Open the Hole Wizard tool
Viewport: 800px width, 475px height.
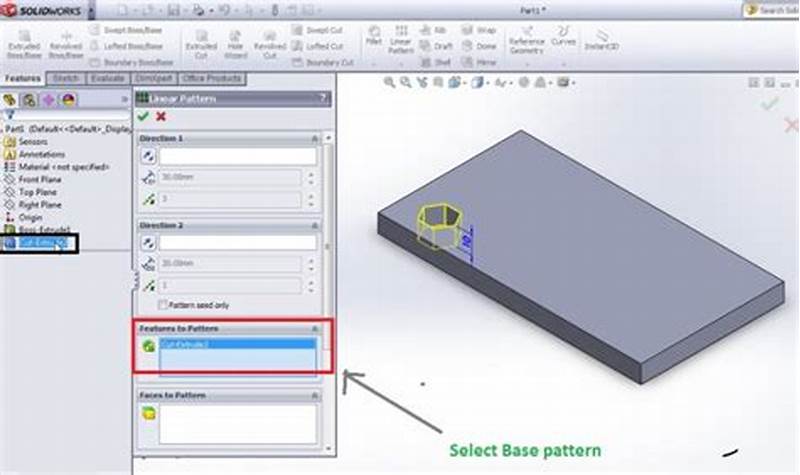pos(235,44)
